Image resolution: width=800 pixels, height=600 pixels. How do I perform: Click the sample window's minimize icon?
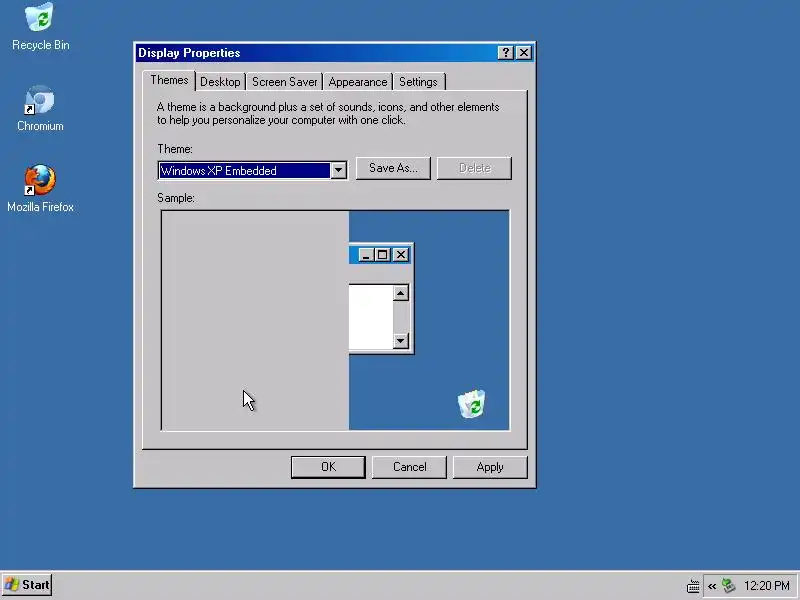click(x=365, y=255)
